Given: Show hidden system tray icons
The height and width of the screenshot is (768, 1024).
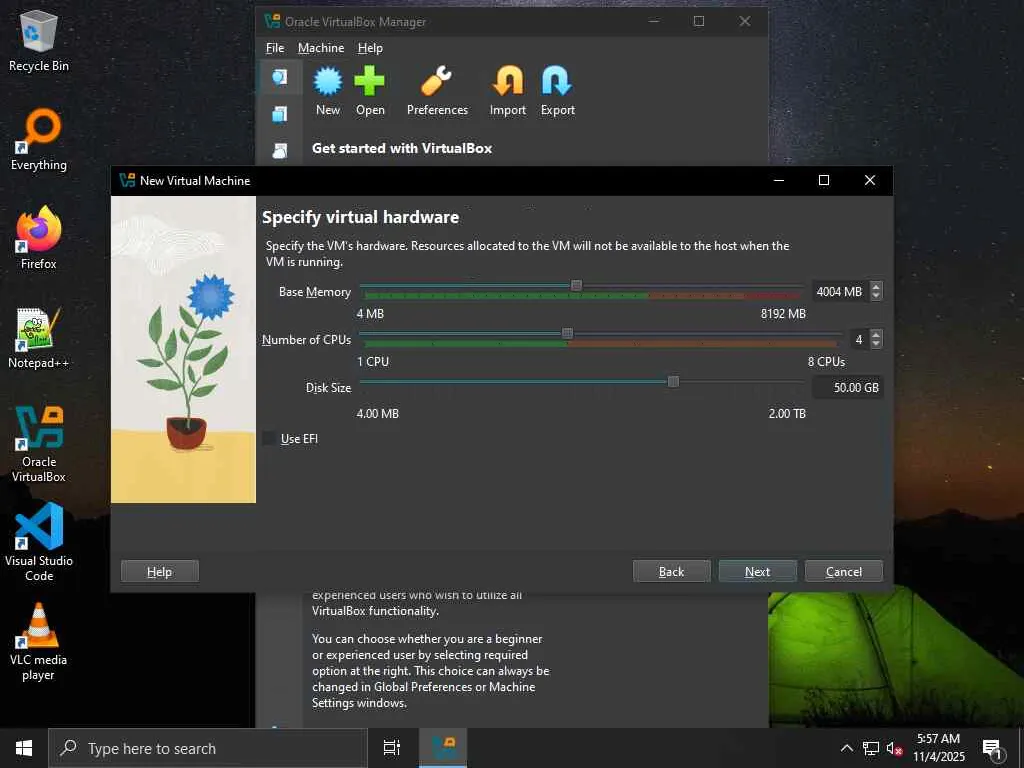Looking at the screenshot, I should [x=846, y=748].
